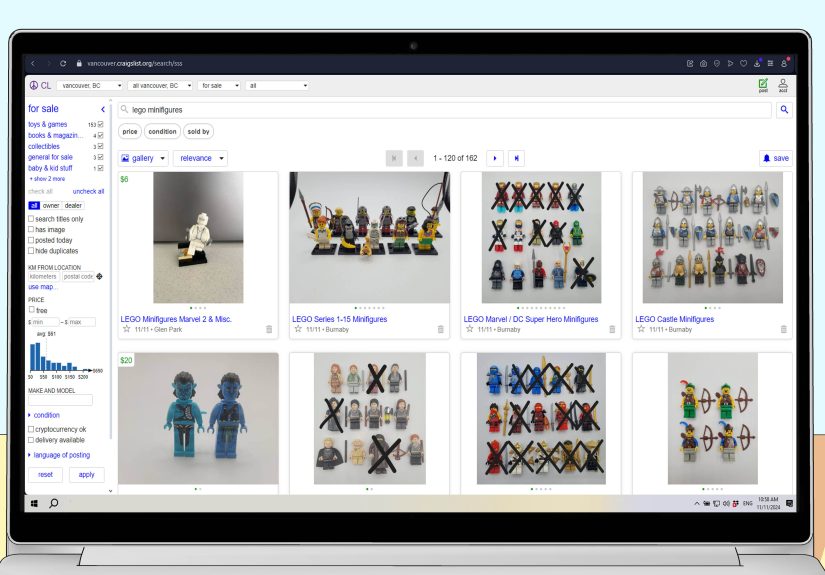Favorite the LEGO Marvel / DC Super Hero star

469,329
